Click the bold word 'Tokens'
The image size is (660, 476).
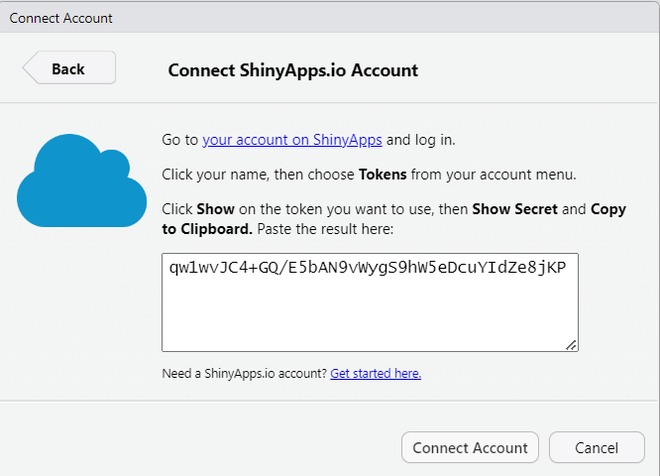click(382, 174)
